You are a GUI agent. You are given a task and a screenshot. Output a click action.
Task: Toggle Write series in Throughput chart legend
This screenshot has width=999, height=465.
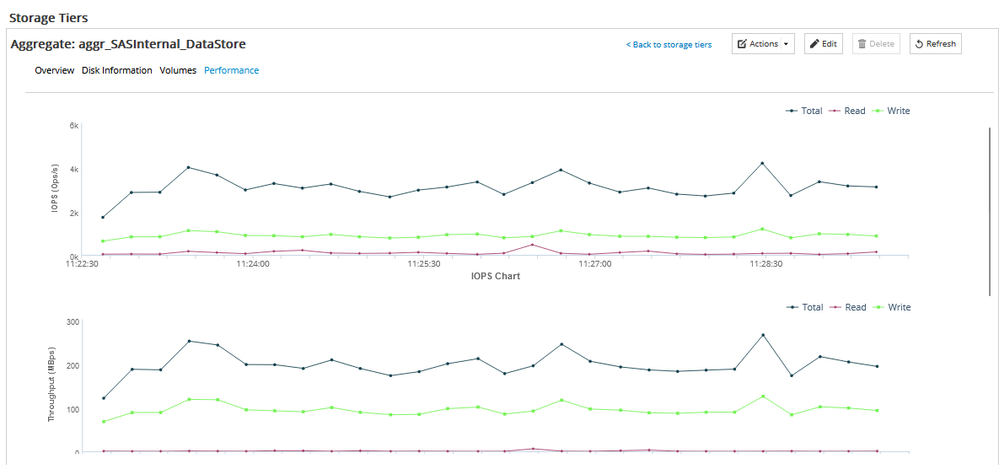(893, 307)
